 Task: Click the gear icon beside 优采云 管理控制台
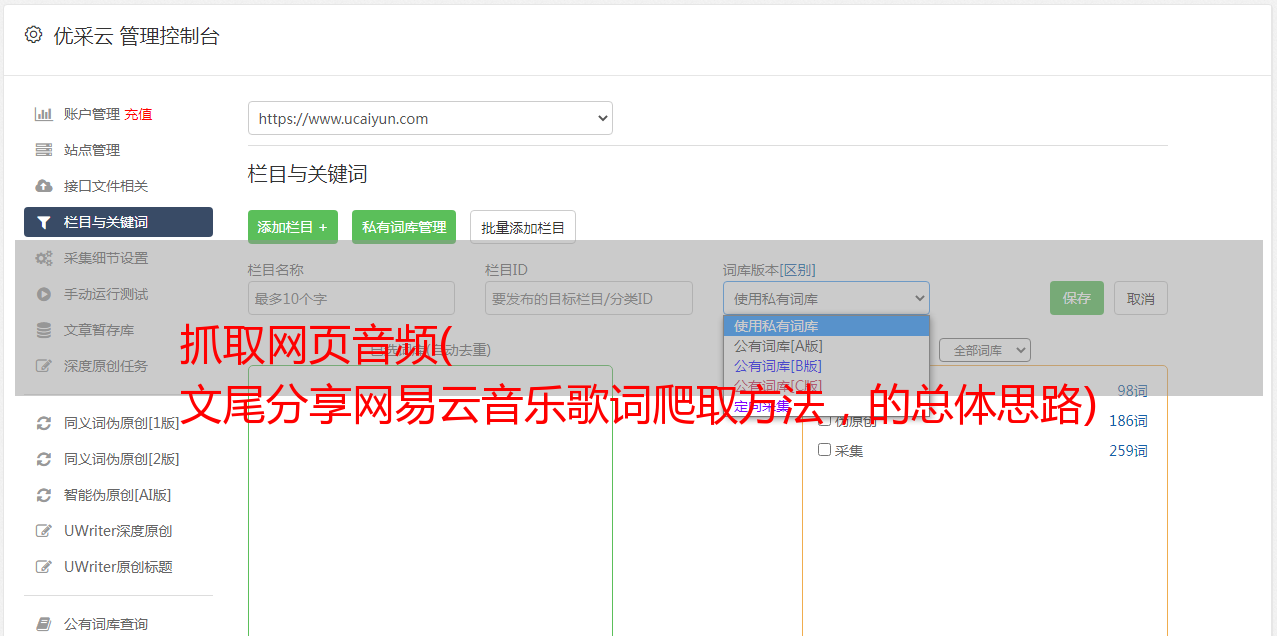[33, 35]
